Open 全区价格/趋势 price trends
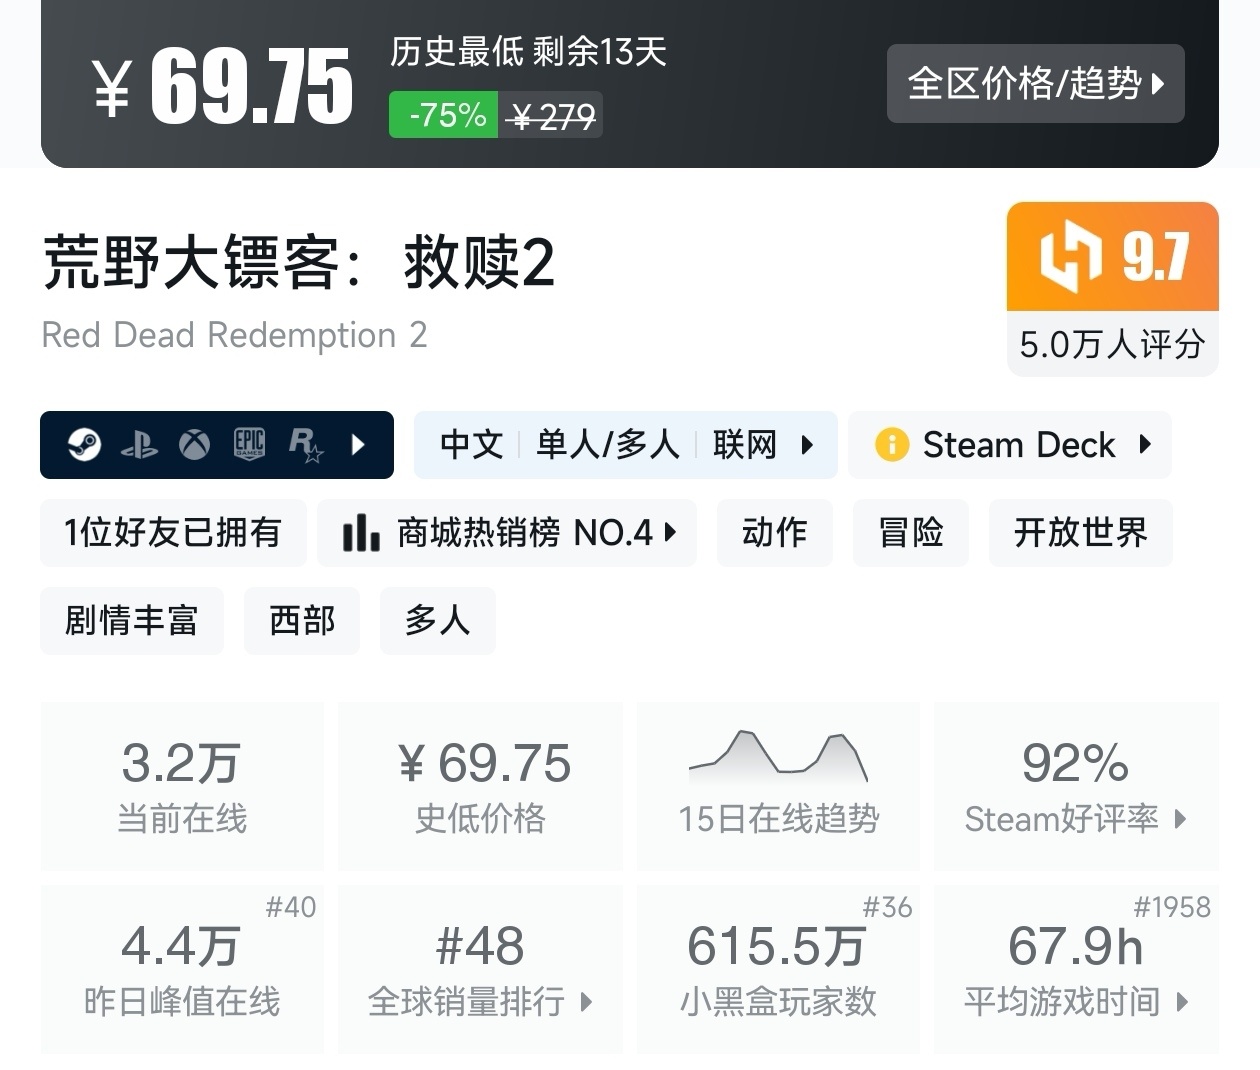The height and width of the screenshot is (1070, 1260). (x=1036, y=84)
